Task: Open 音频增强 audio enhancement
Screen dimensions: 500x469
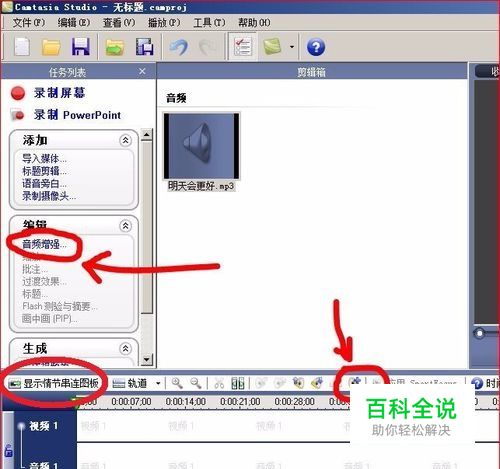Action: pyautogui.click(x=44, y=244)
